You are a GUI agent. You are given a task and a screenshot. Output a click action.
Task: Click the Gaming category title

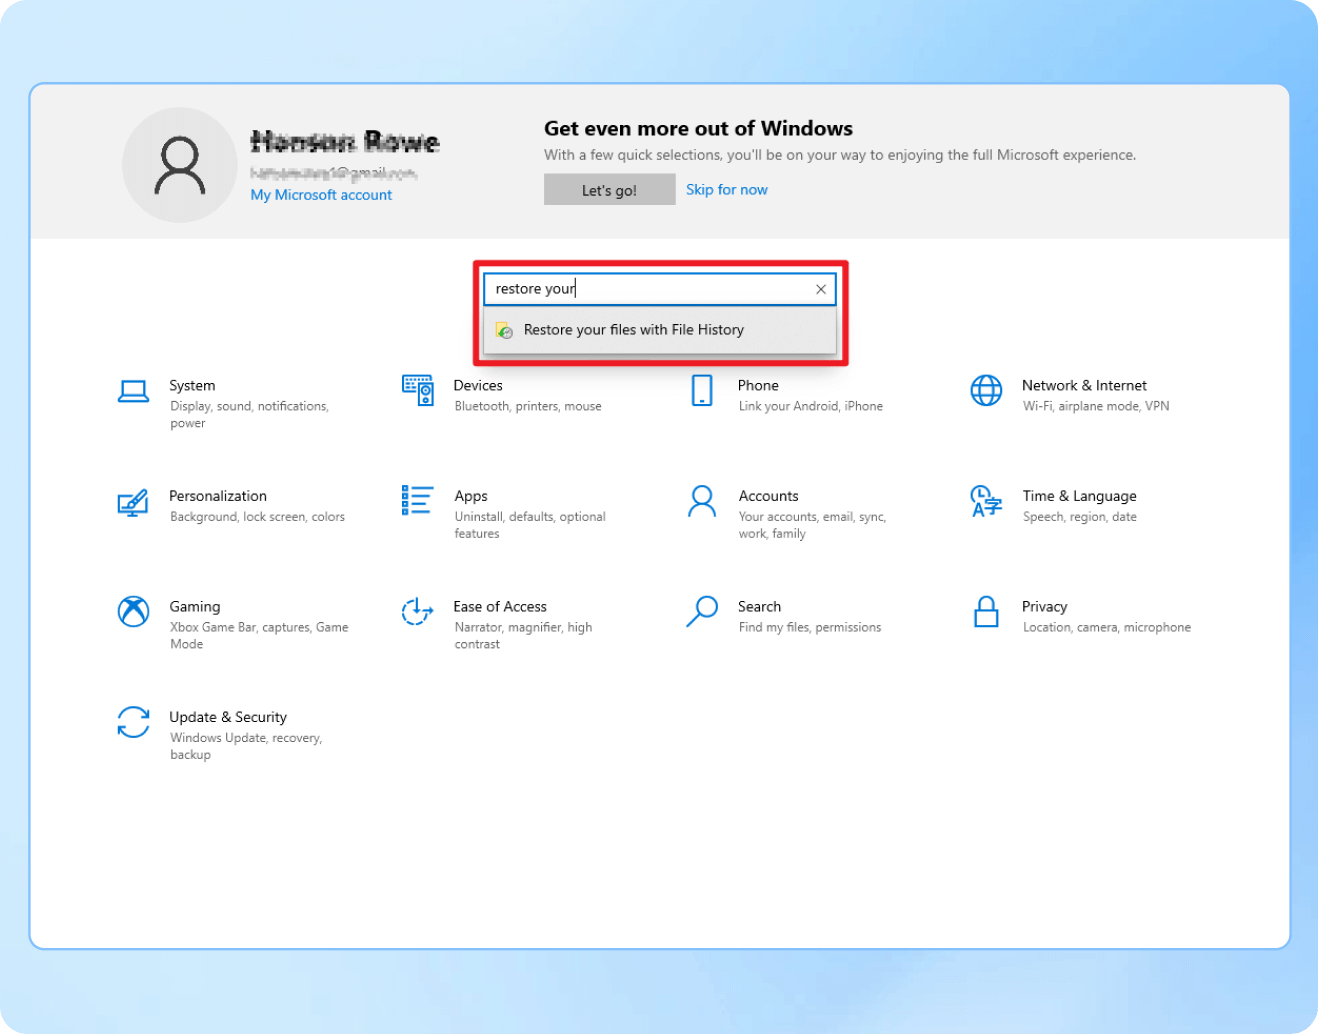click(195, 606)
